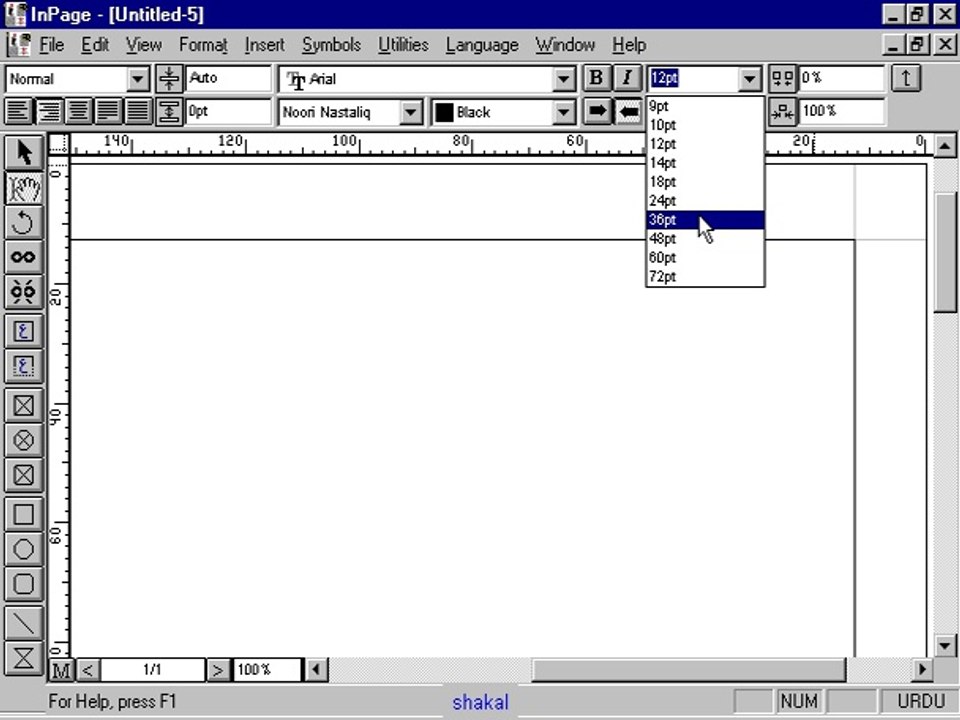Open the Format menu
960x720 pixels.
tap(203, 45)
